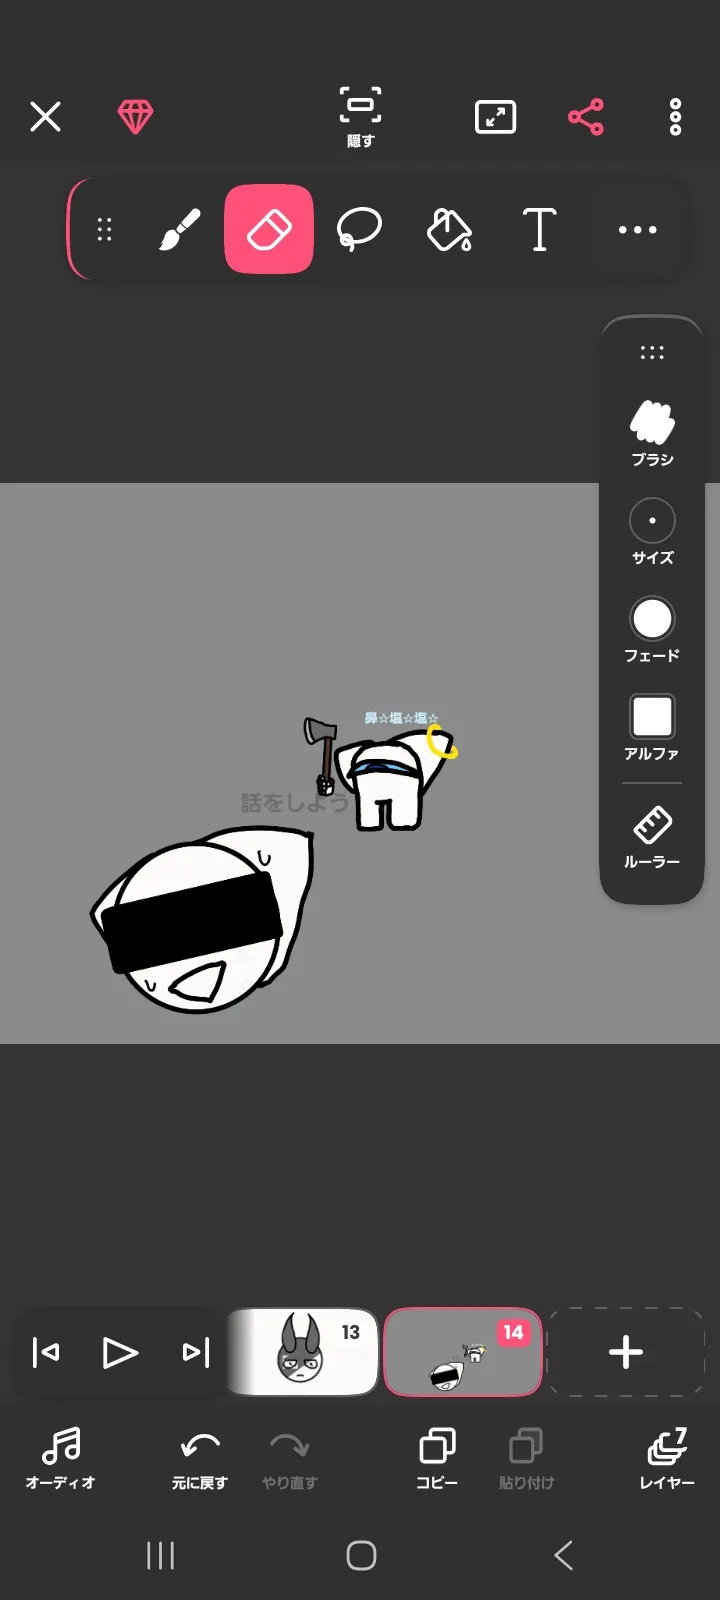720x1600 pixels.
Task: Open the ブラシ brush type picker
Action: [652, 433]
